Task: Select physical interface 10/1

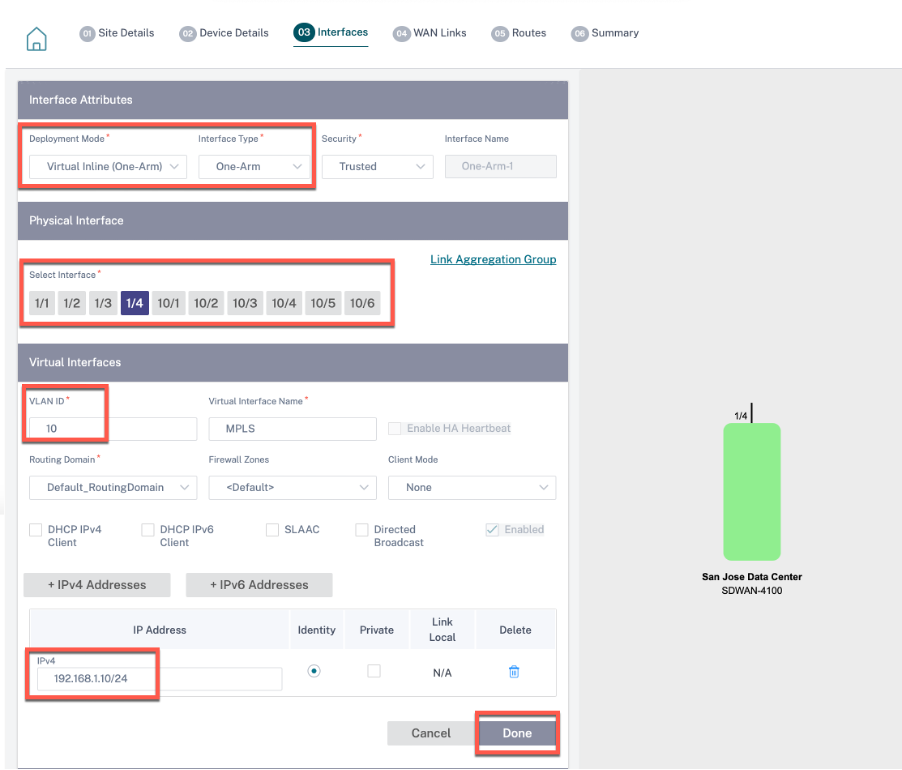Action: 169,303
